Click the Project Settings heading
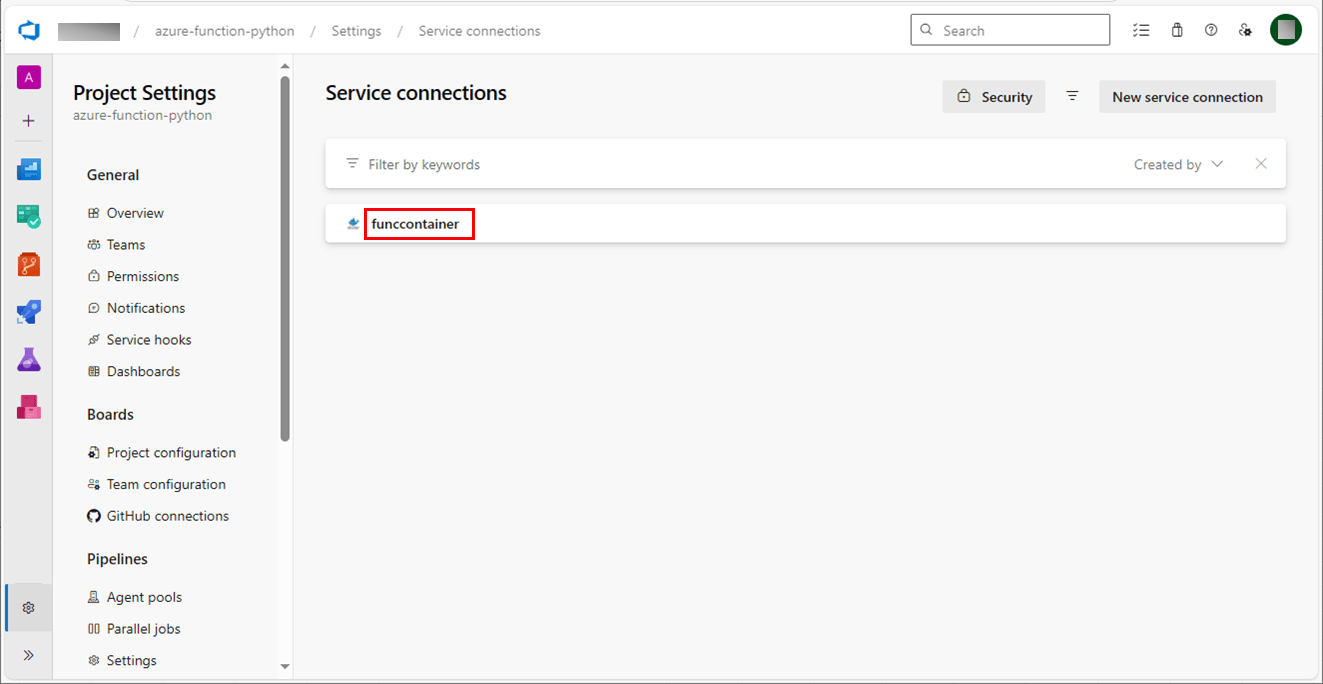The height and width of the screenshot is (684, 1323). 145,93
